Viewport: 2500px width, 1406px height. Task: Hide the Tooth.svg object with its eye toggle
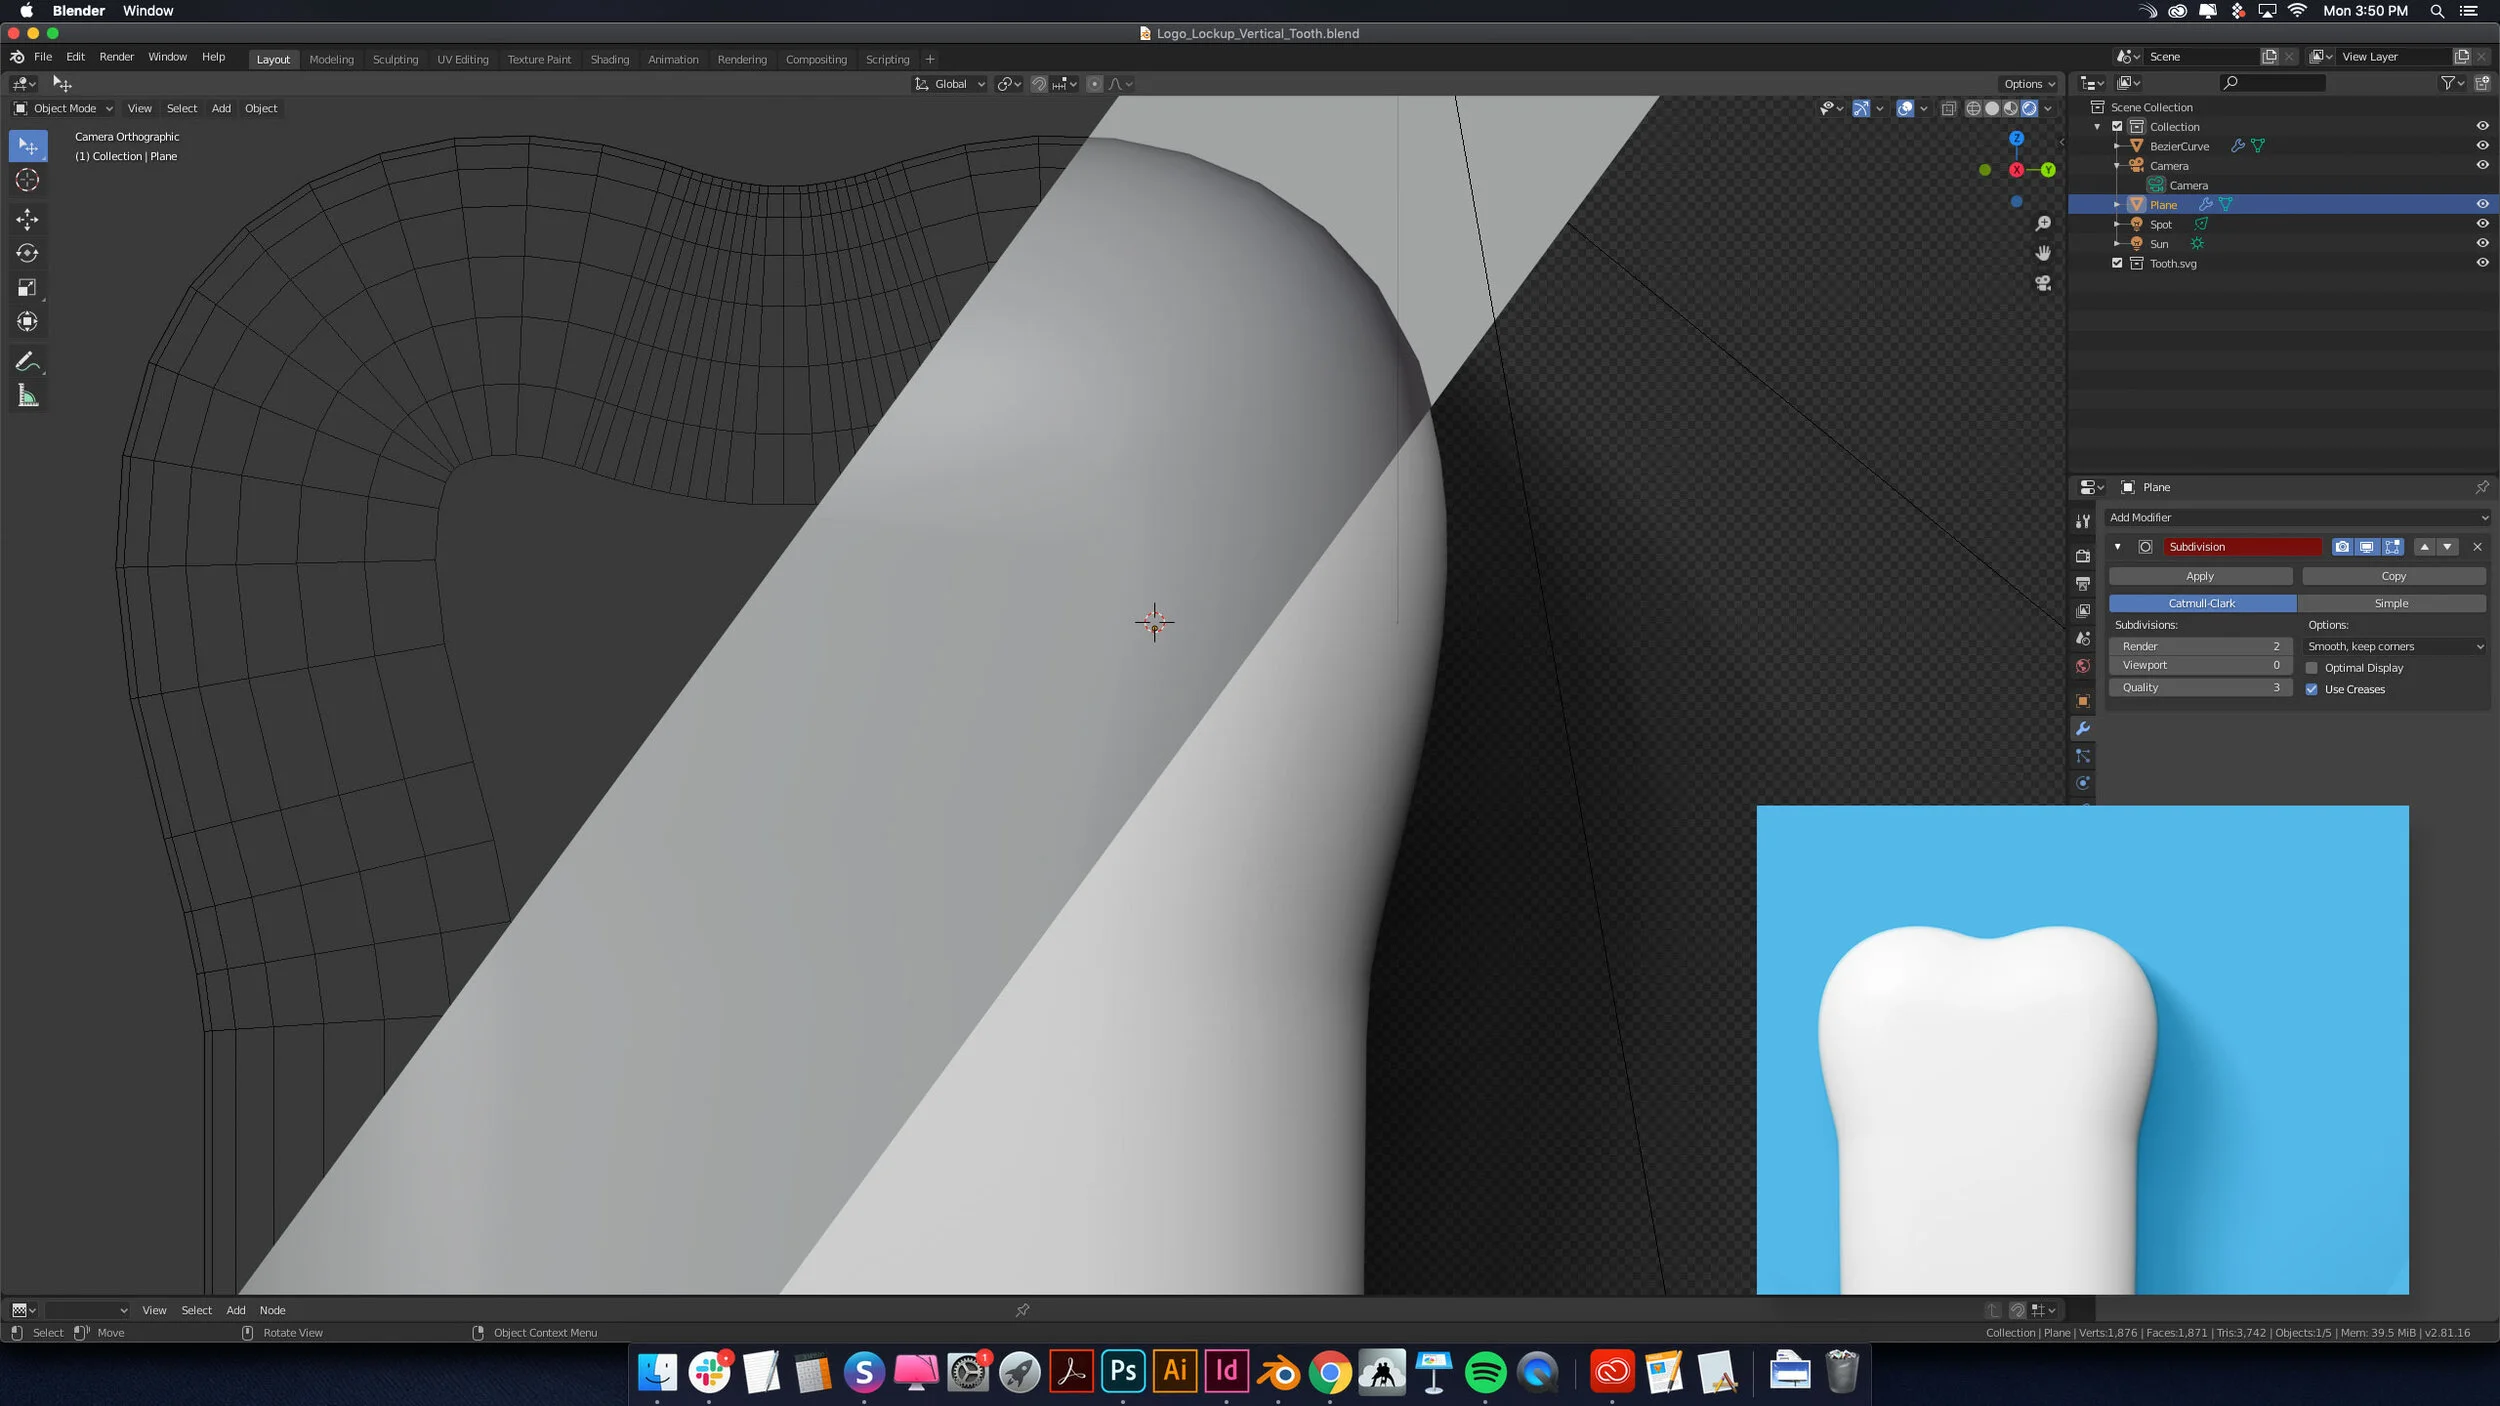2483,263
